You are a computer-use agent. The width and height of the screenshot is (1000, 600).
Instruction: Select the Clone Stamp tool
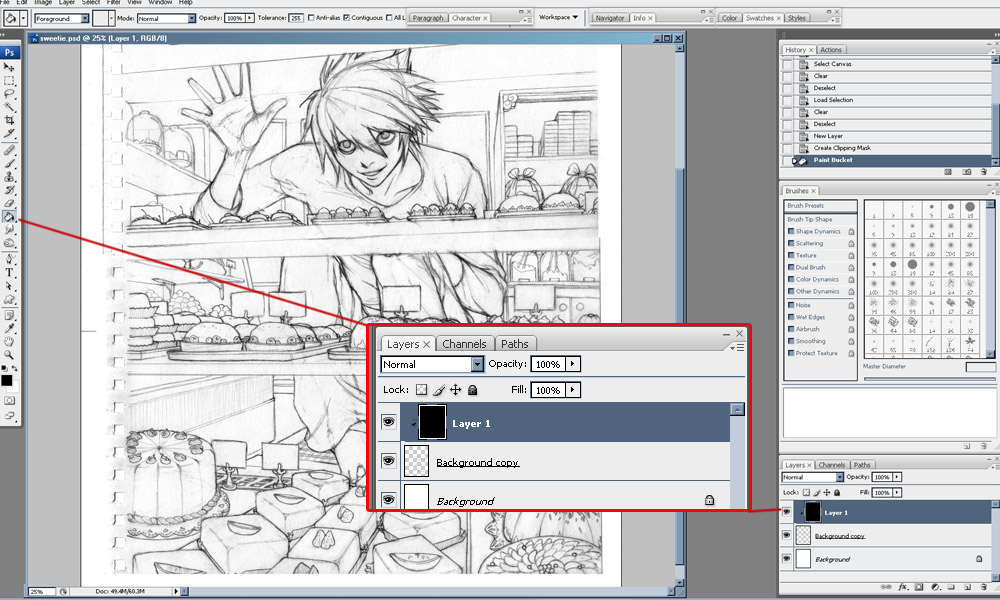pyautogui.click(x=9, y=177)
